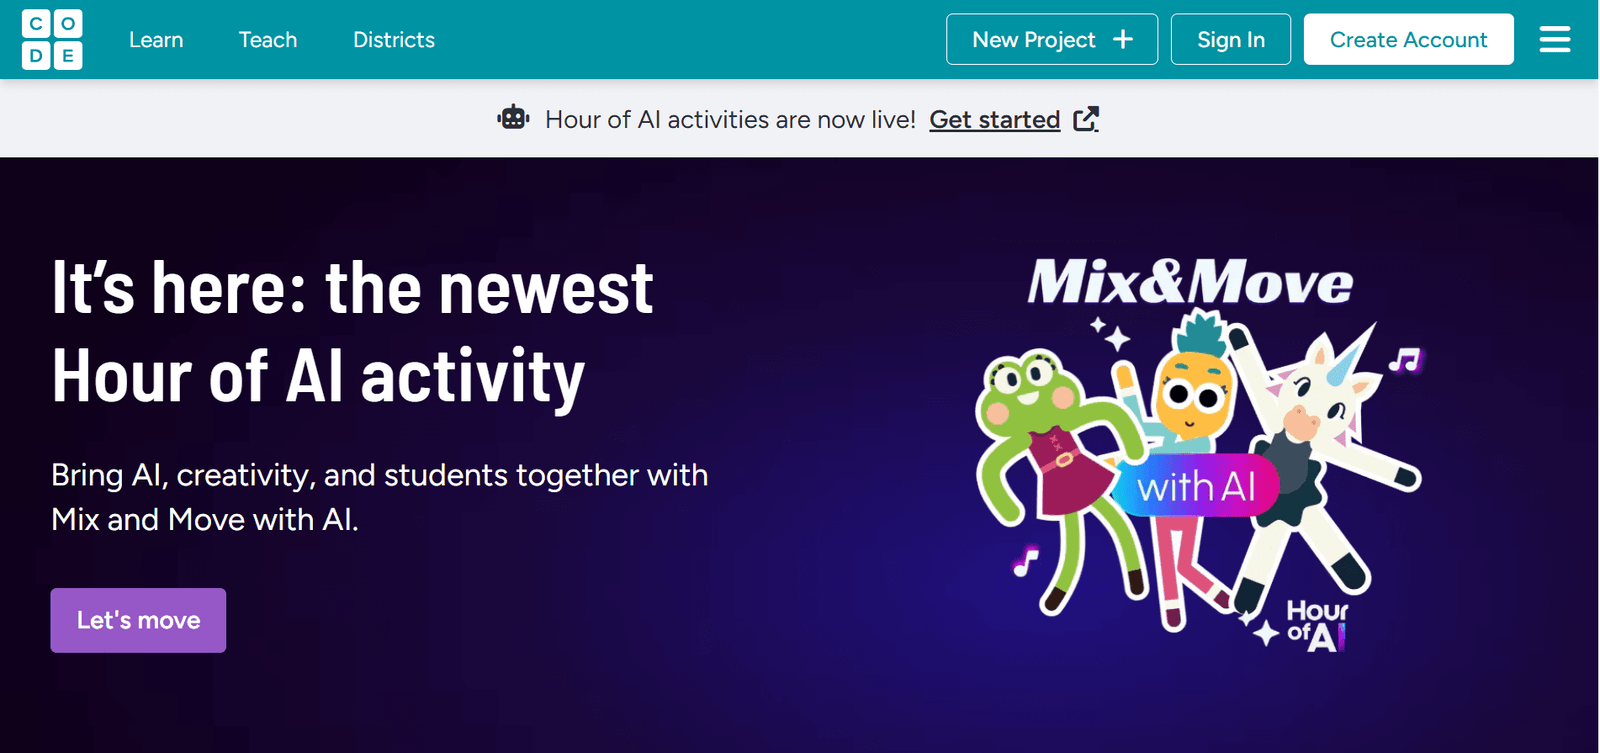
Task: Open the Learn menu
Action: 156,40
